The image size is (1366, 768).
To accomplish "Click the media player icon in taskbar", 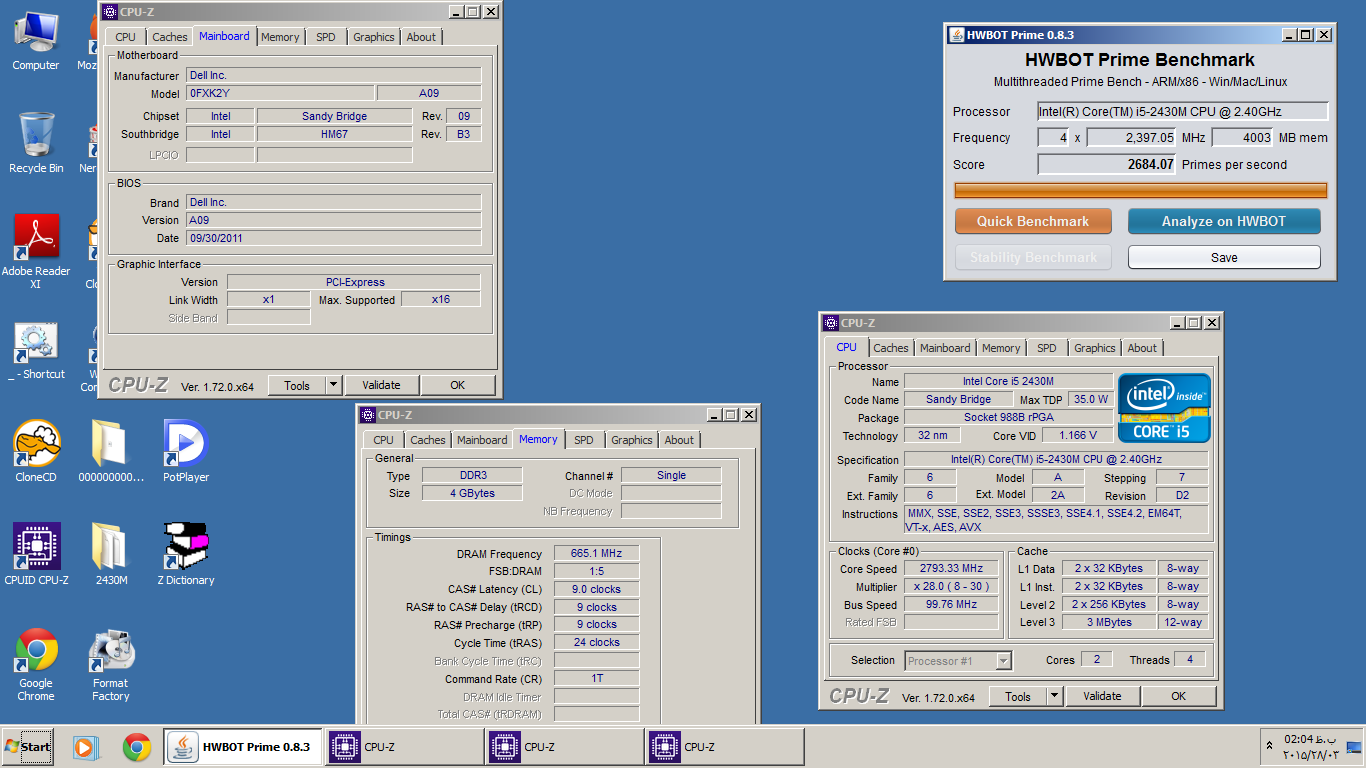I will (87, 747).
